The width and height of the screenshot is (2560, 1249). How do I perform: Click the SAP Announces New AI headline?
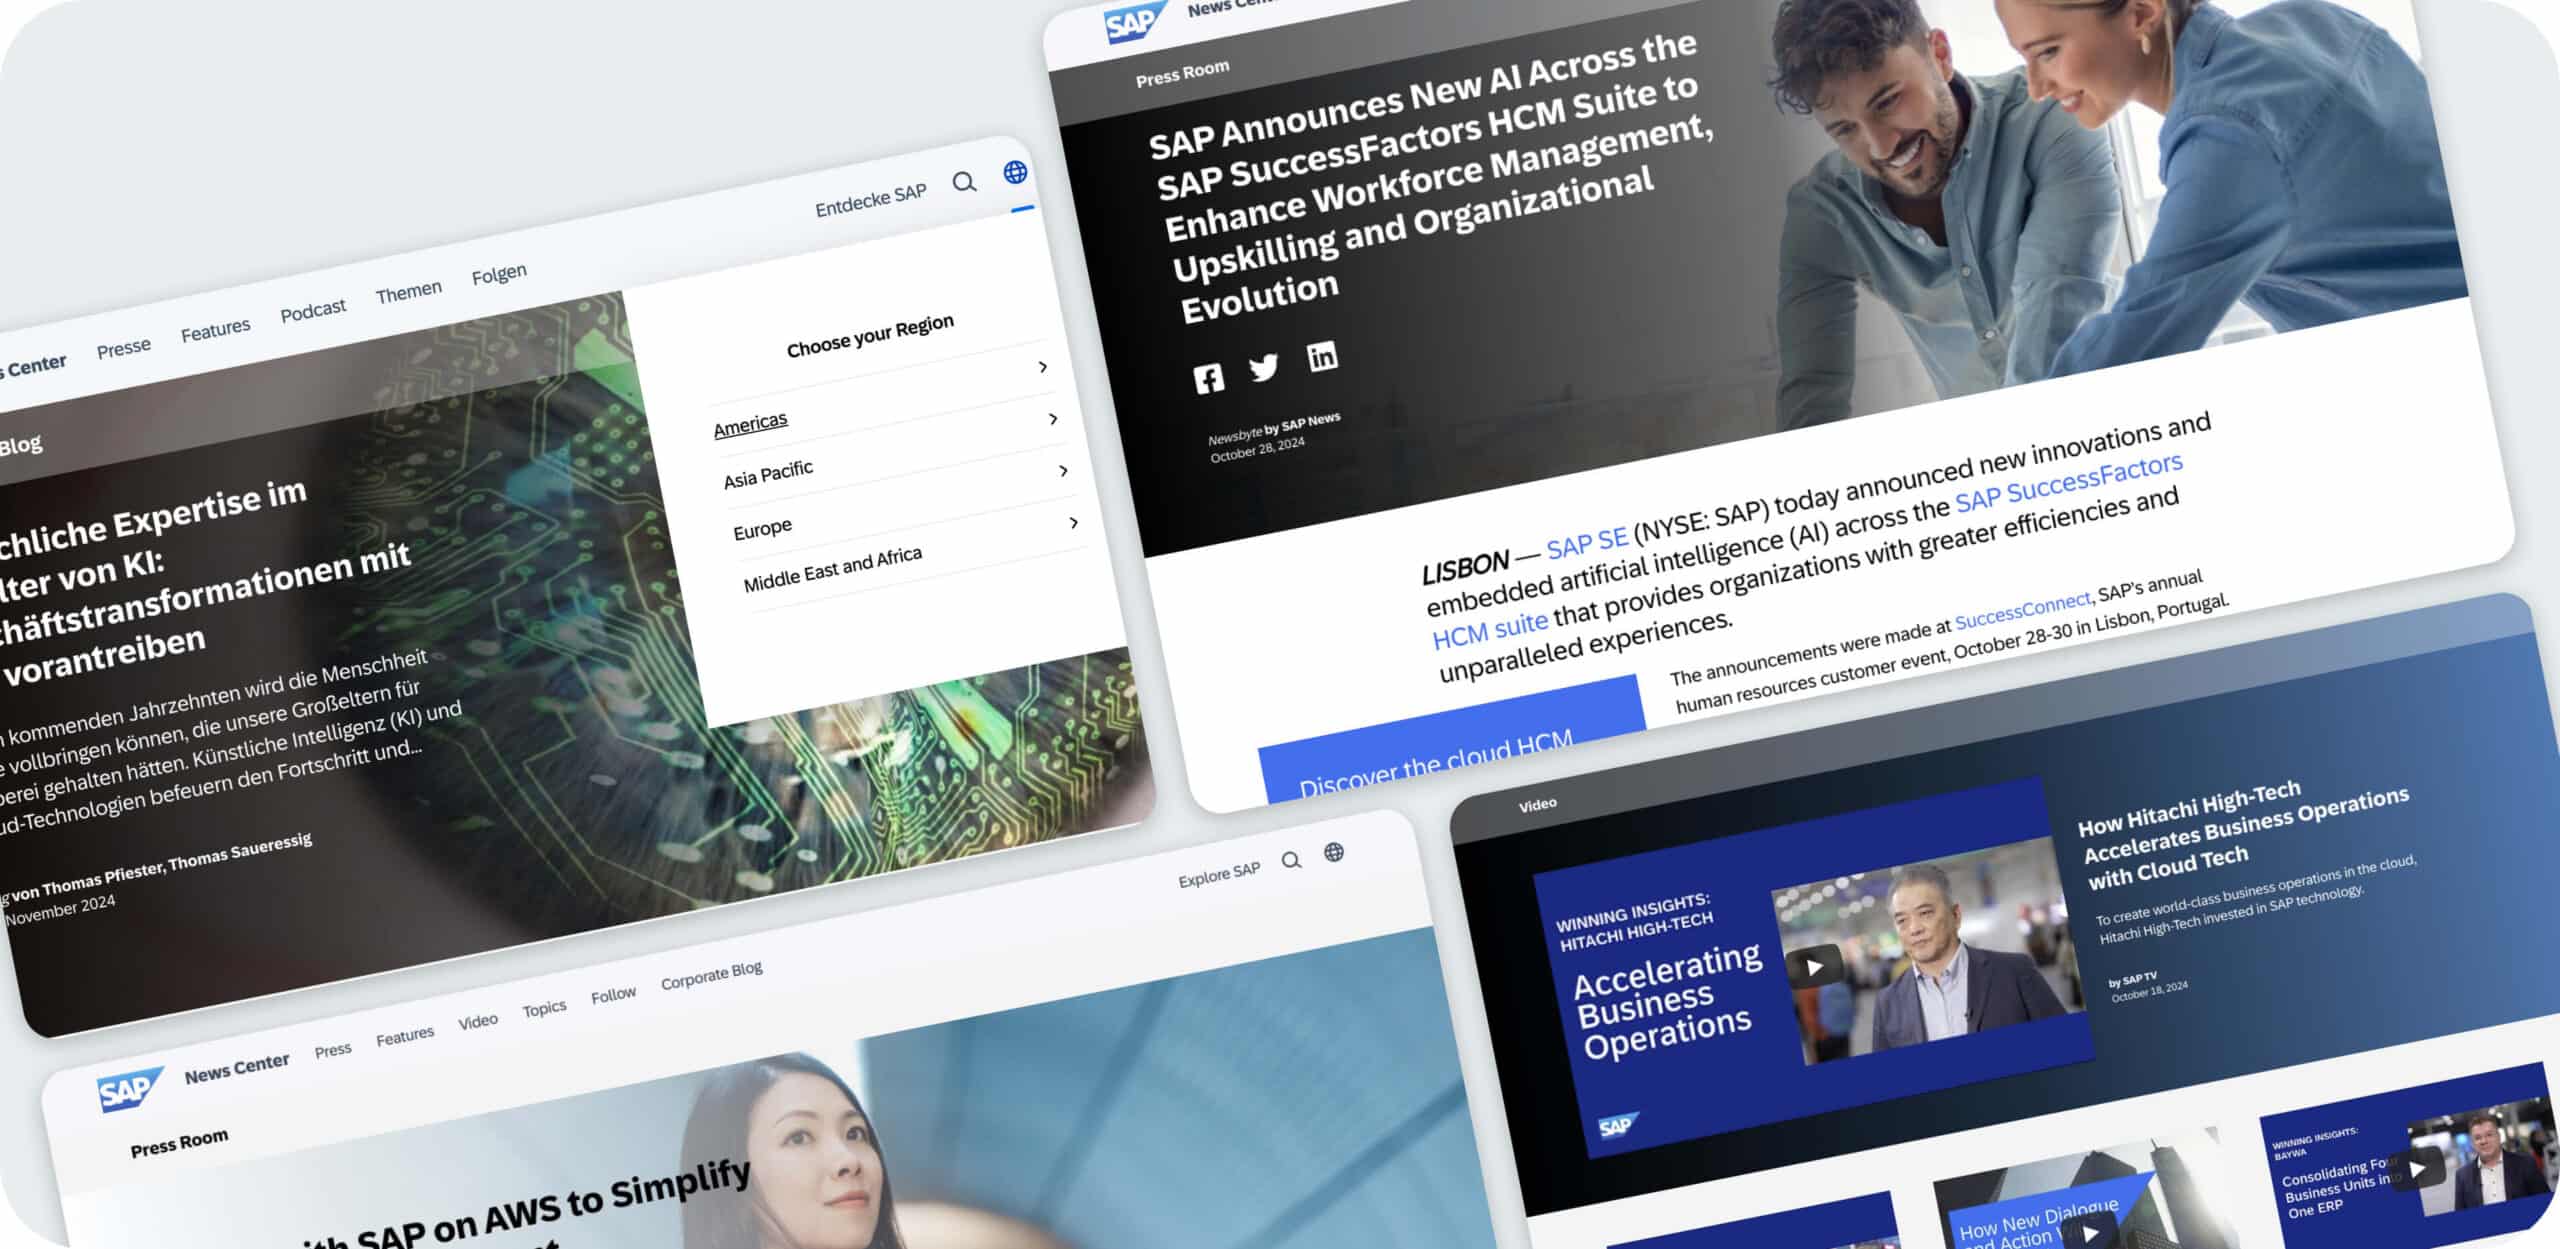click(1430, 180)
